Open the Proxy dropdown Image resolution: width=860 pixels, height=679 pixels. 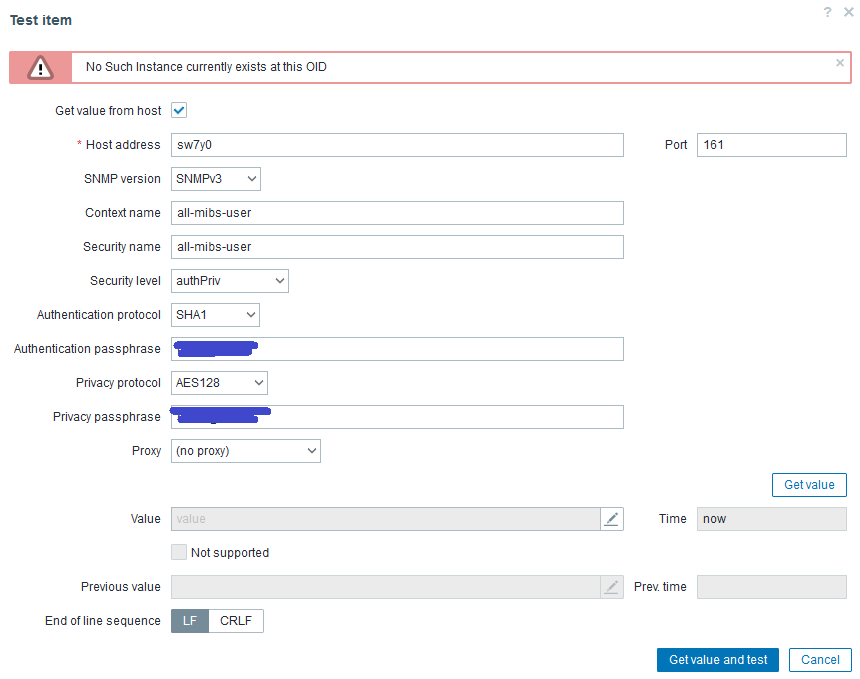[246, 451]
